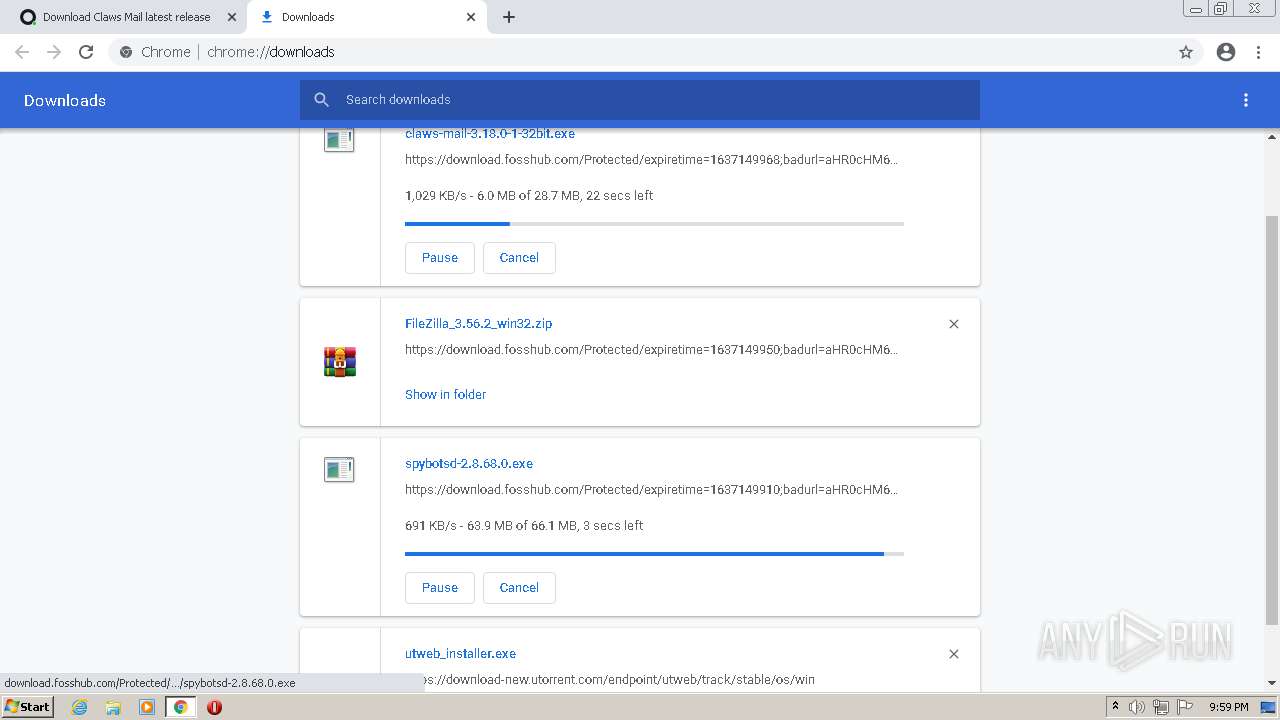
Task: Open spybotsd-2.8.68.0.exe file link
Action: pos(469,463)
